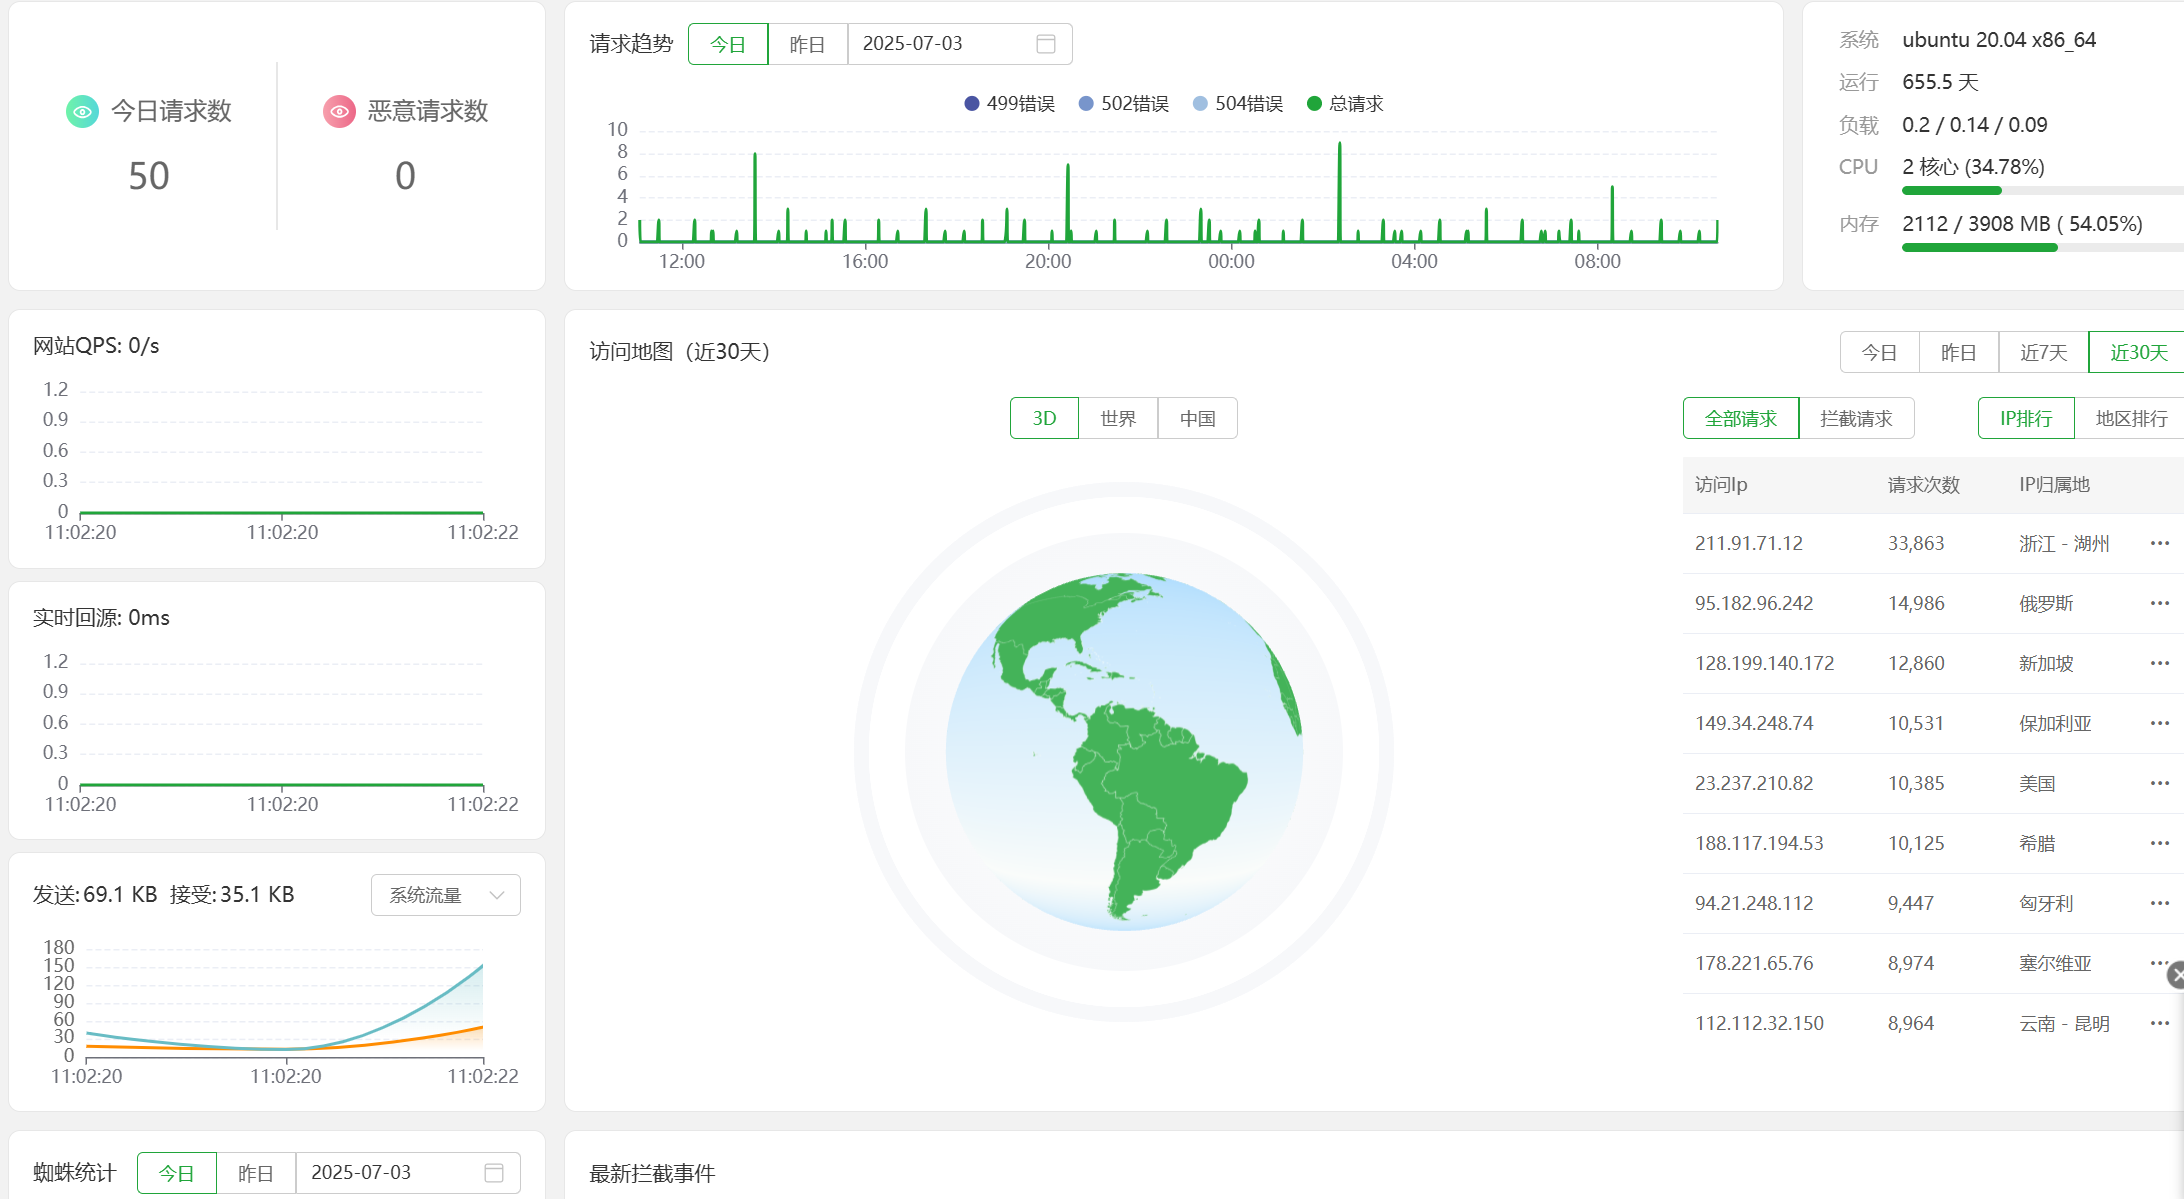This screenshot has height=1199, width=2184.
Task: Click the 发送:69.1 KB label
Action: coord(95,894)
